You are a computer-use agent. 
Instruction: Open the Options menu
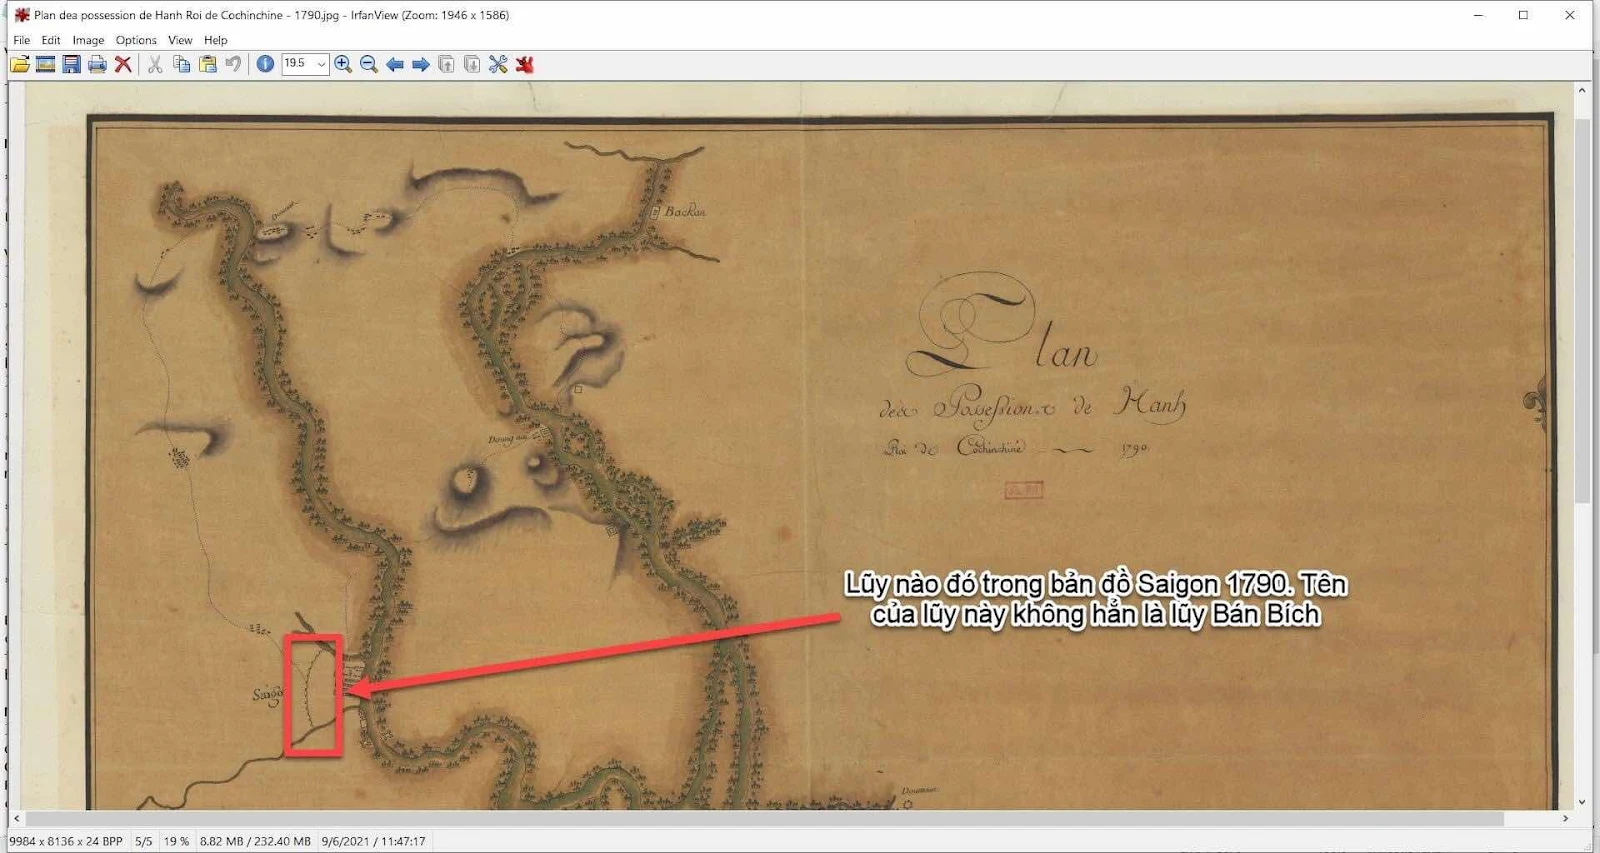[136, 40]
